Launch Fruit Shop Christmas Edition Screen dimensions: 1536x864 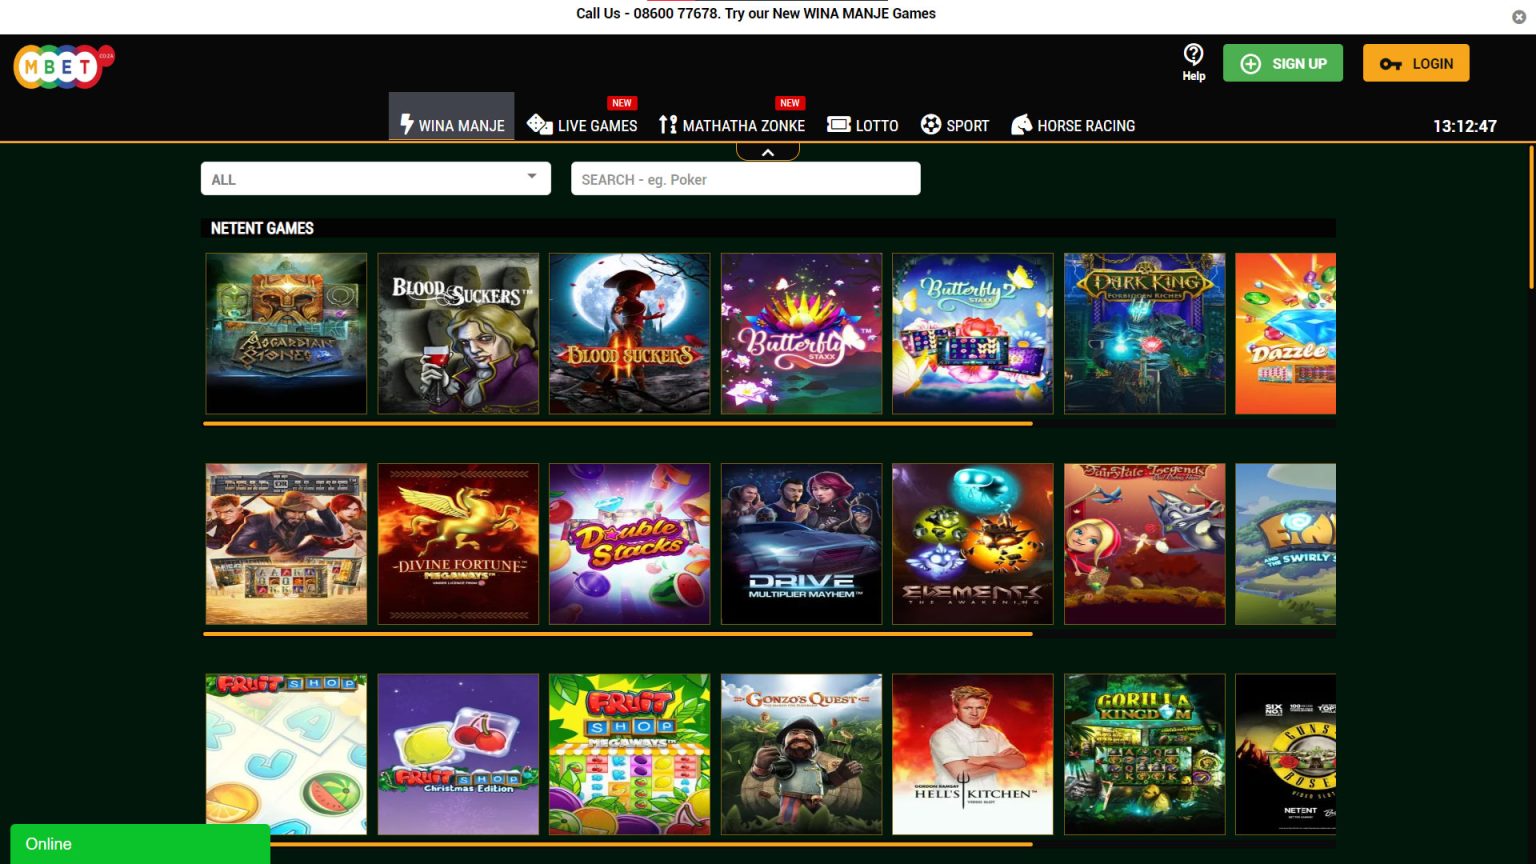pos(458,754)
